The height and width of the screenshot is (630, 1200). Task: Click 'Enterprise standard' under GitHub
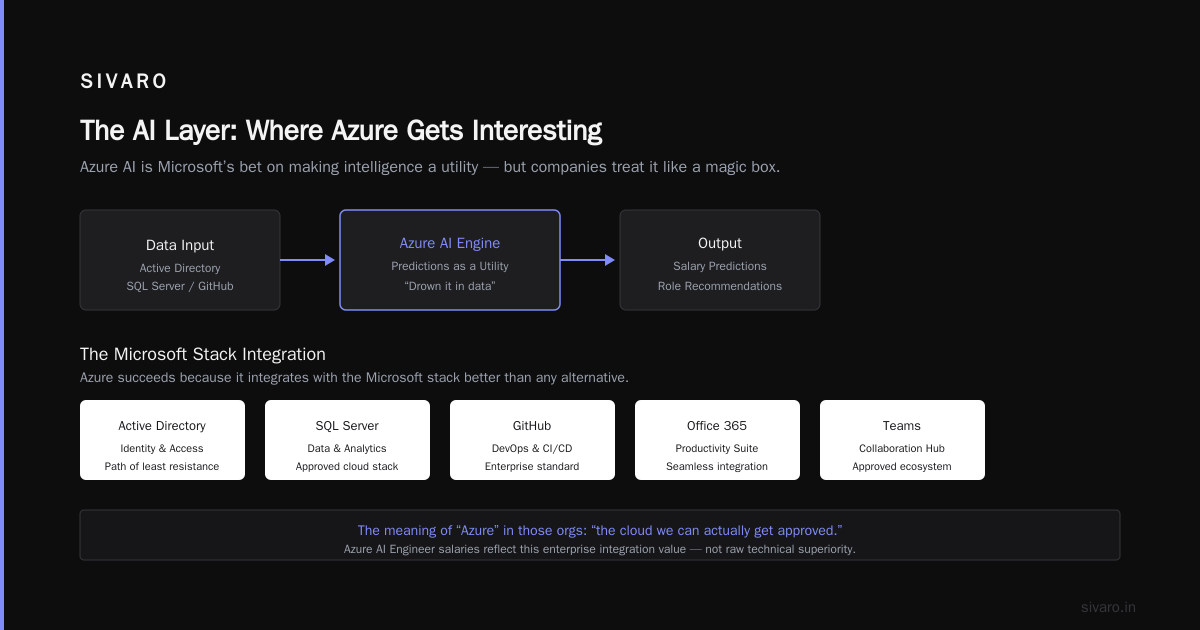532,467
